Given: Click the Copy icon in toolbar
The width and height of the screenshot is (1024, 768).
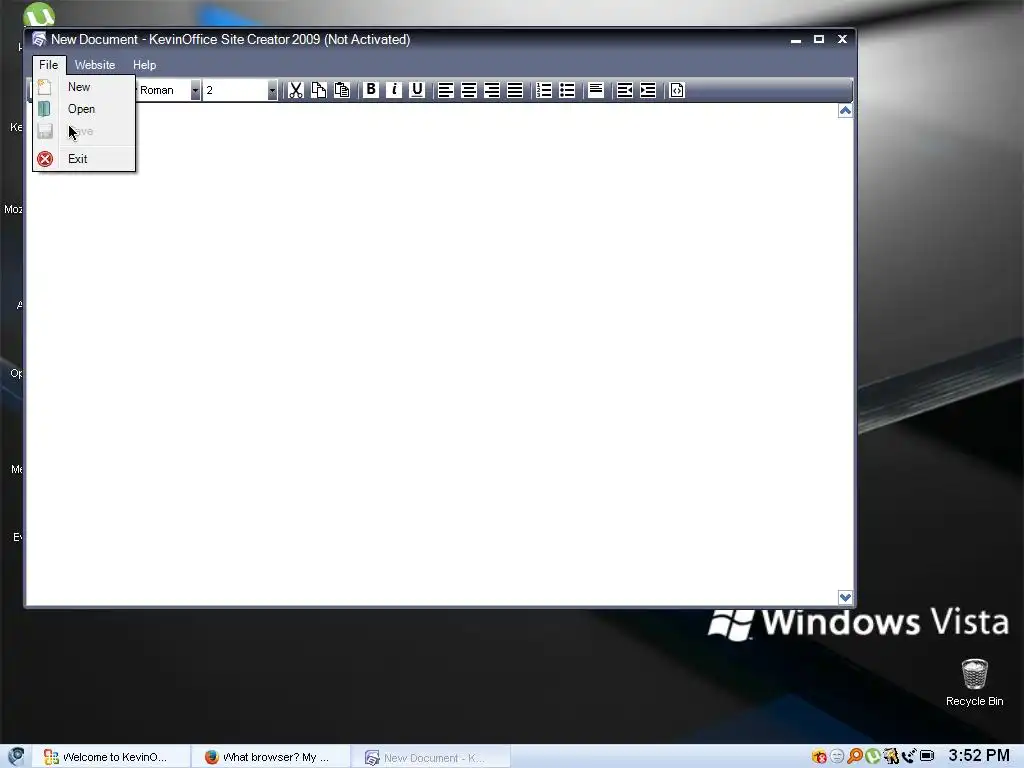Looking at the screenshot, I should (x=319, y=90).
